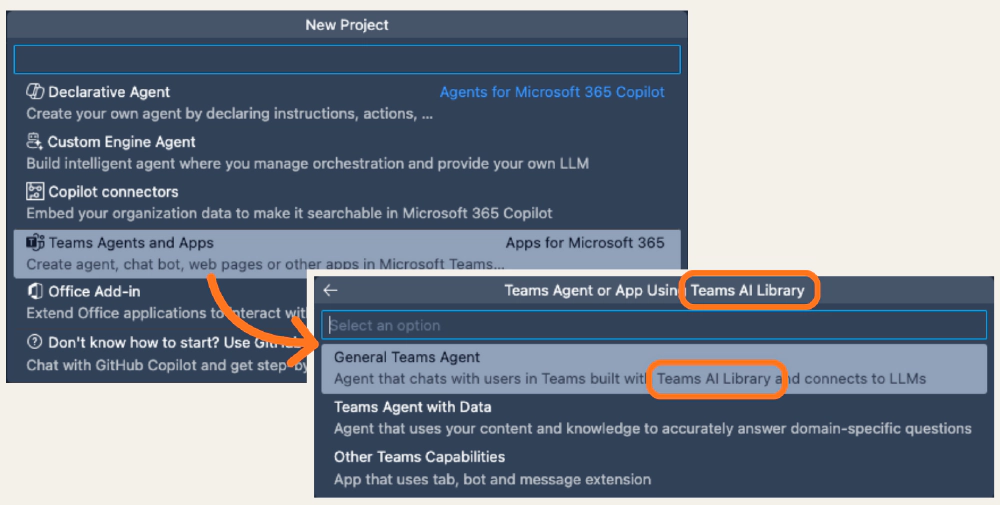Open the Copilot connectors entry
This screenshot has width=1000, height=505.
pyautogui.click(x=113, y=192)
